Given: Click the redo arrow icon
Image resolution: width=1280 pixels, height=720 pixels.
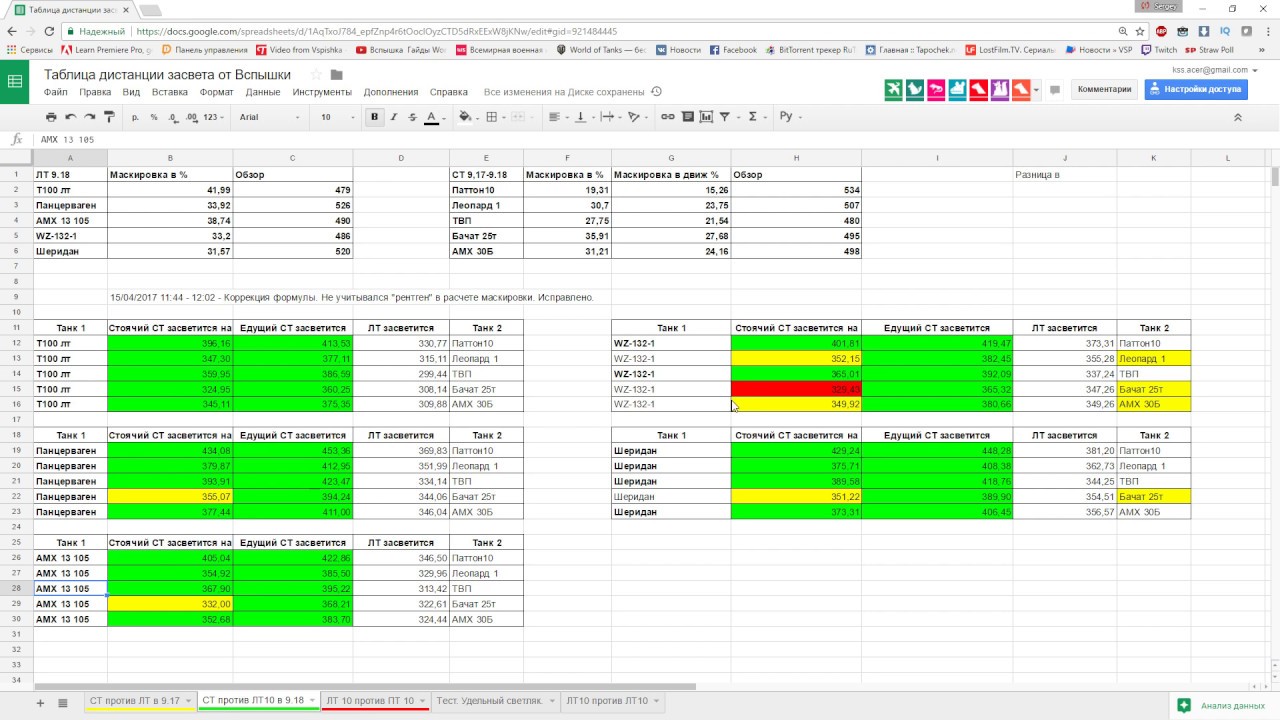Looking at the screenshot, I should (x=90, y=117).
